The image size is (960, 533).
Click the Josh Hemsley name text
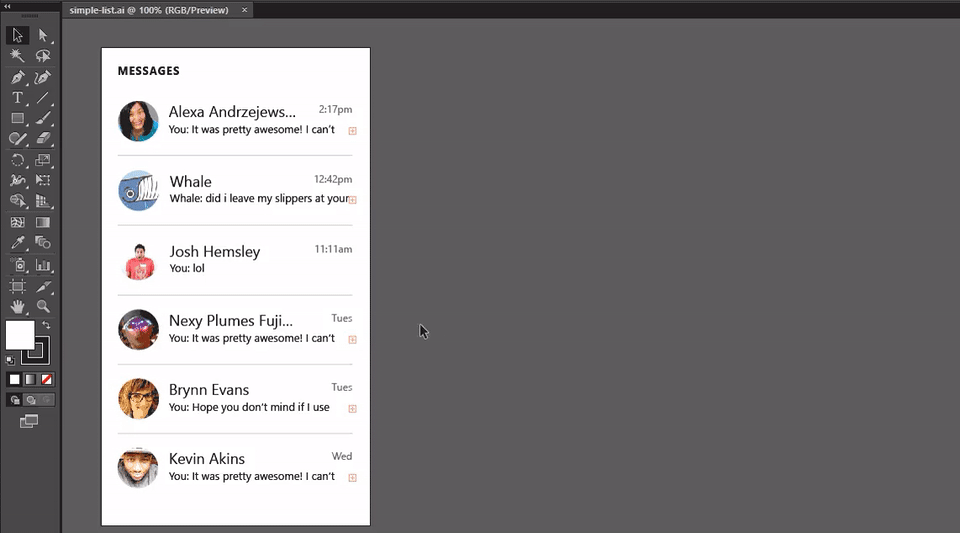click(214, 252)
